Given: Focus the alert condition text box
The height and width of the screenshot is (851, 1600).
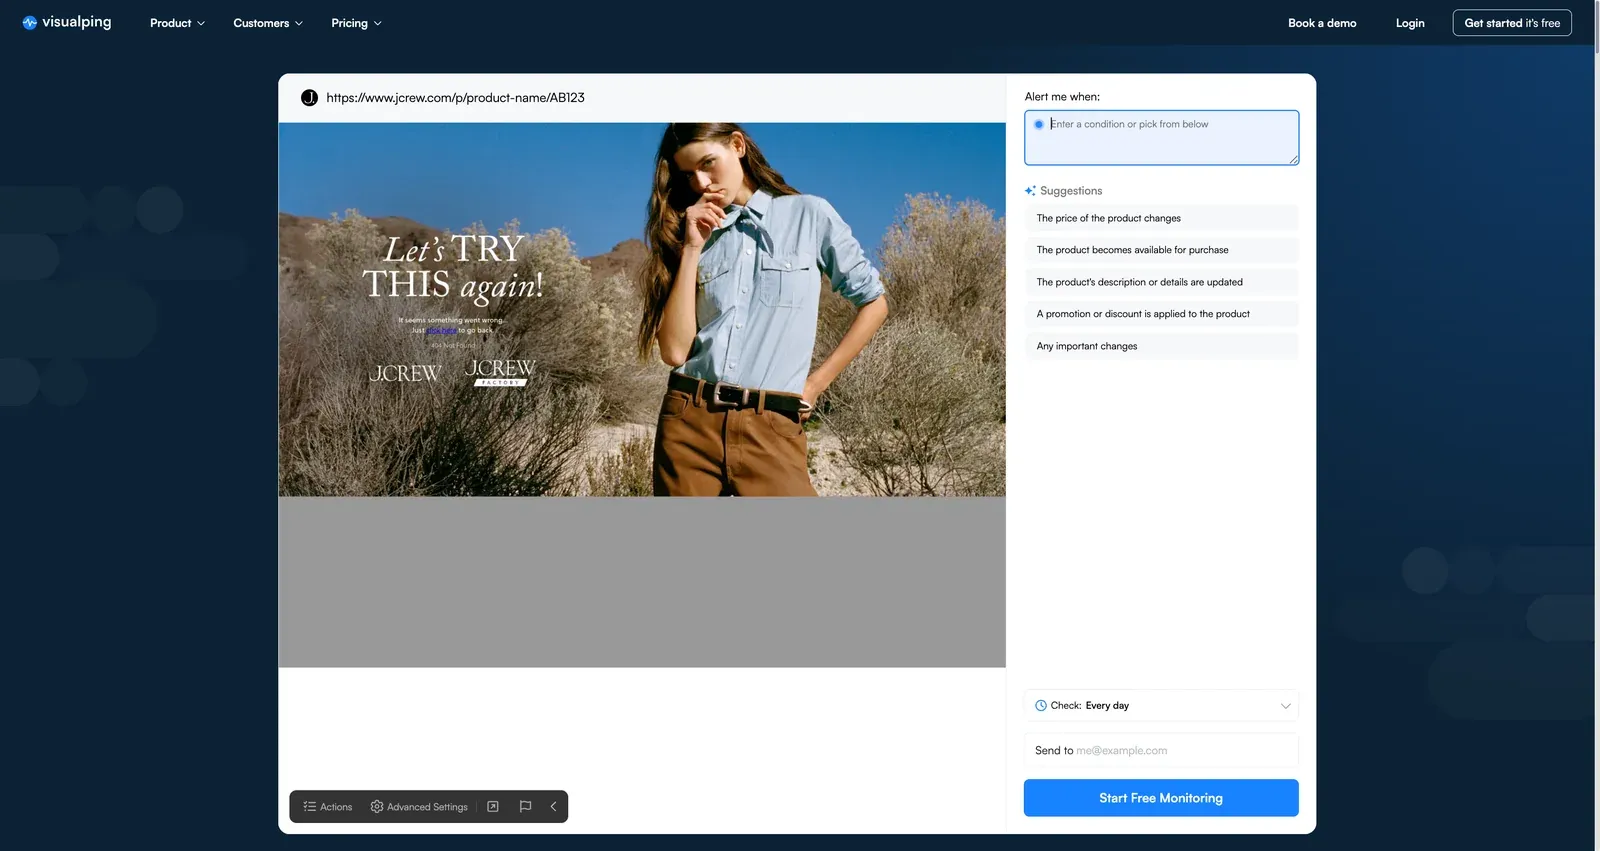Looking at the screenshot, I should (1161, 138).
